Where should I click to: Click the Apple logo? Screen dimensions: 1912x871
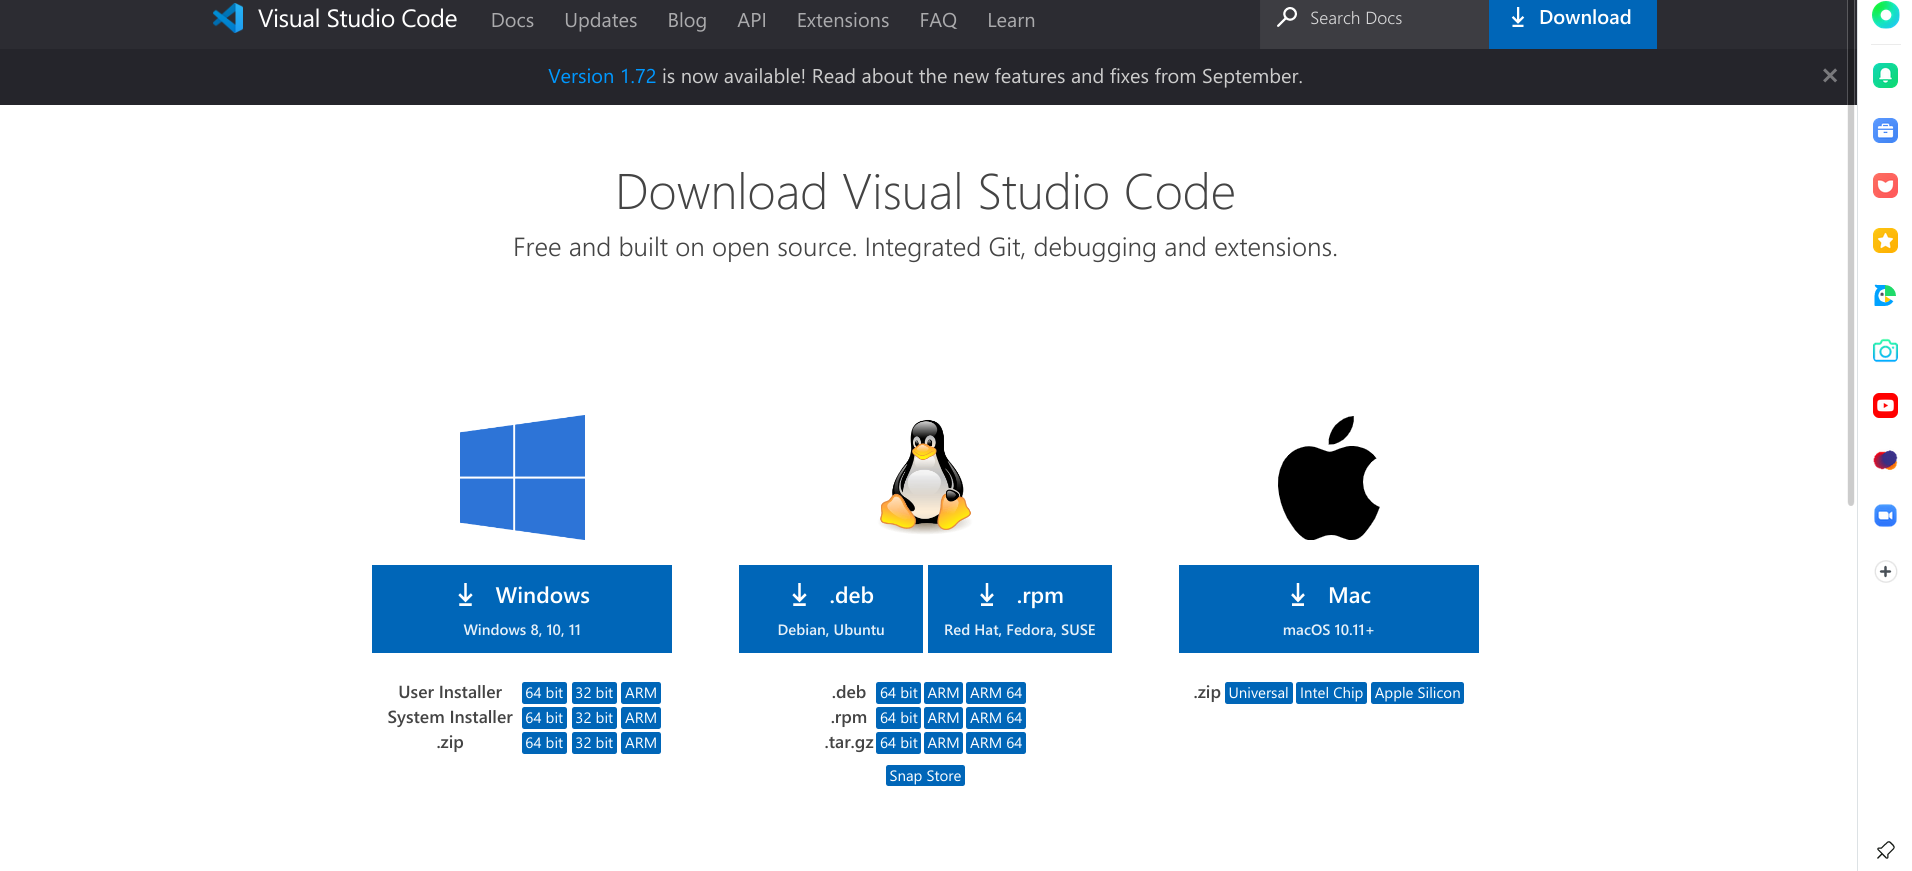tap(1328, 478)
